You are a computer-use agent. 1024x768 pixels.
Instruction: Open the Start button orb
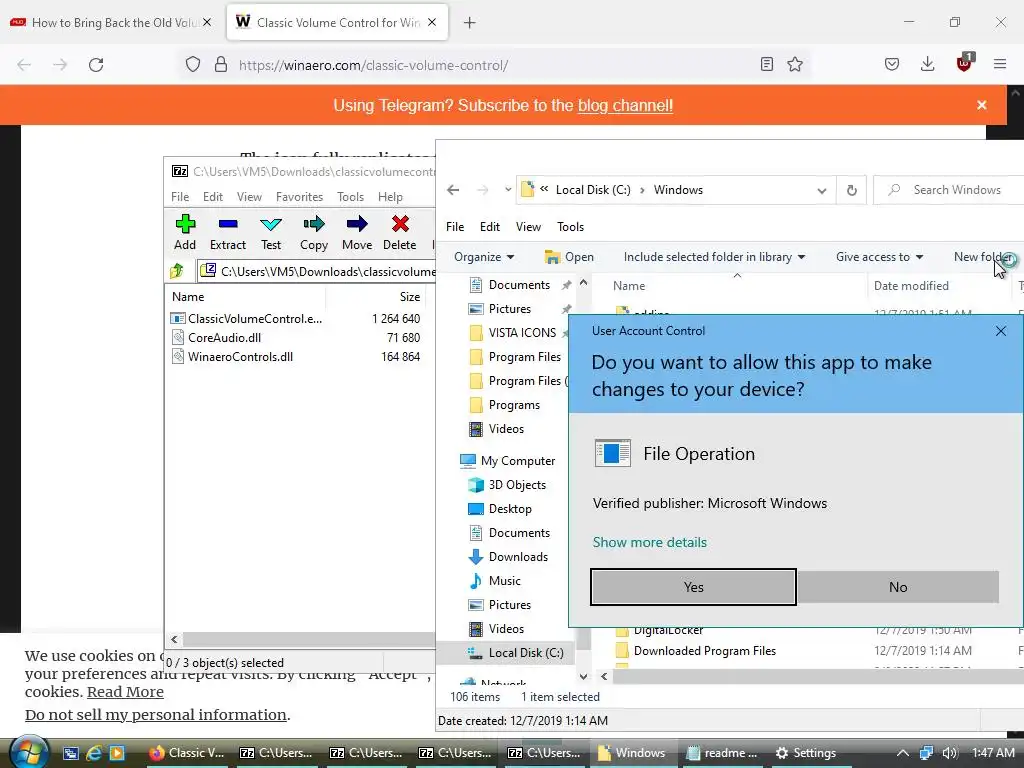coord(29,752)
